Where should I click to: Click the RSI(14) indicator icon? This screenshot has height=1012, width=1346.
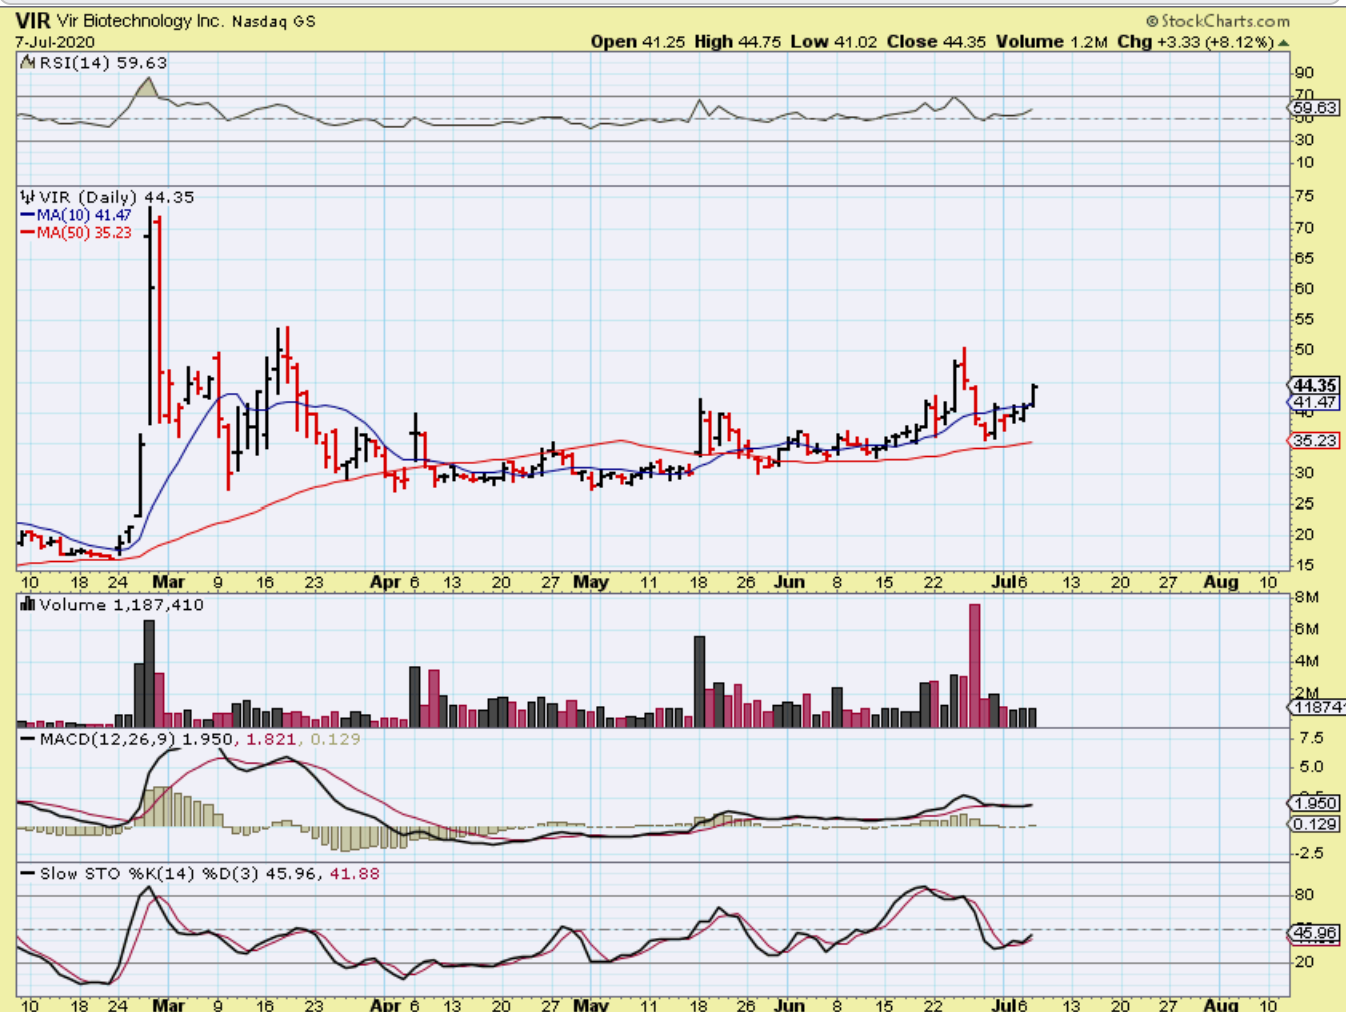point(27,63)
